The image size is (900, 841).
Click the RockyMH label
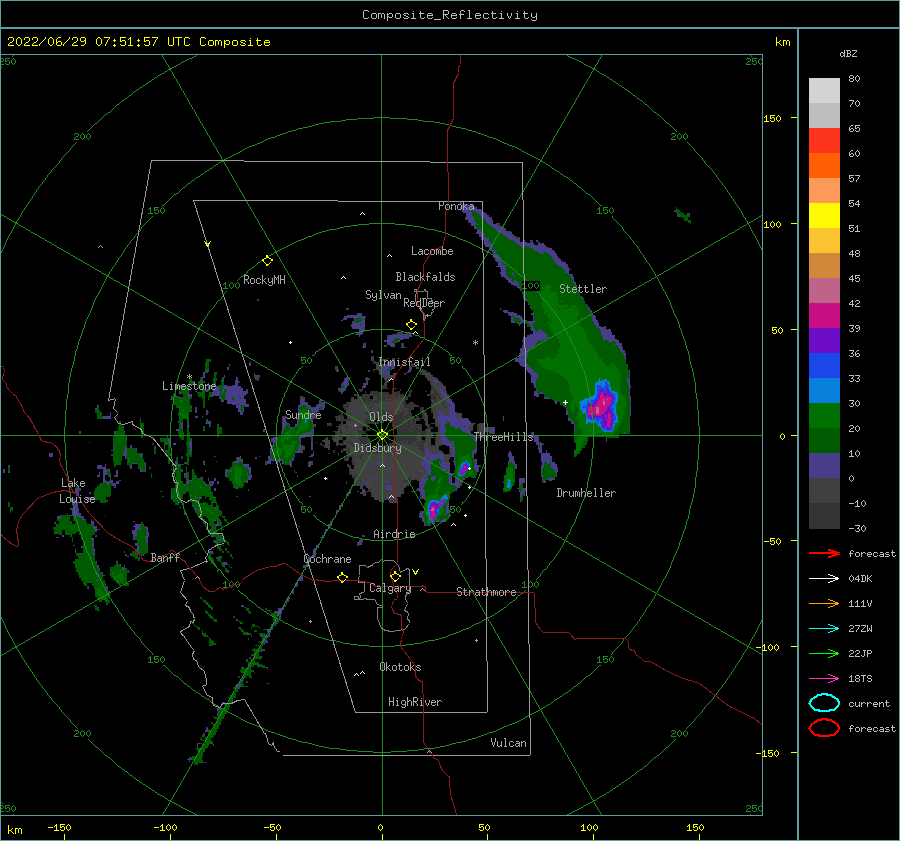click(264, 280)
